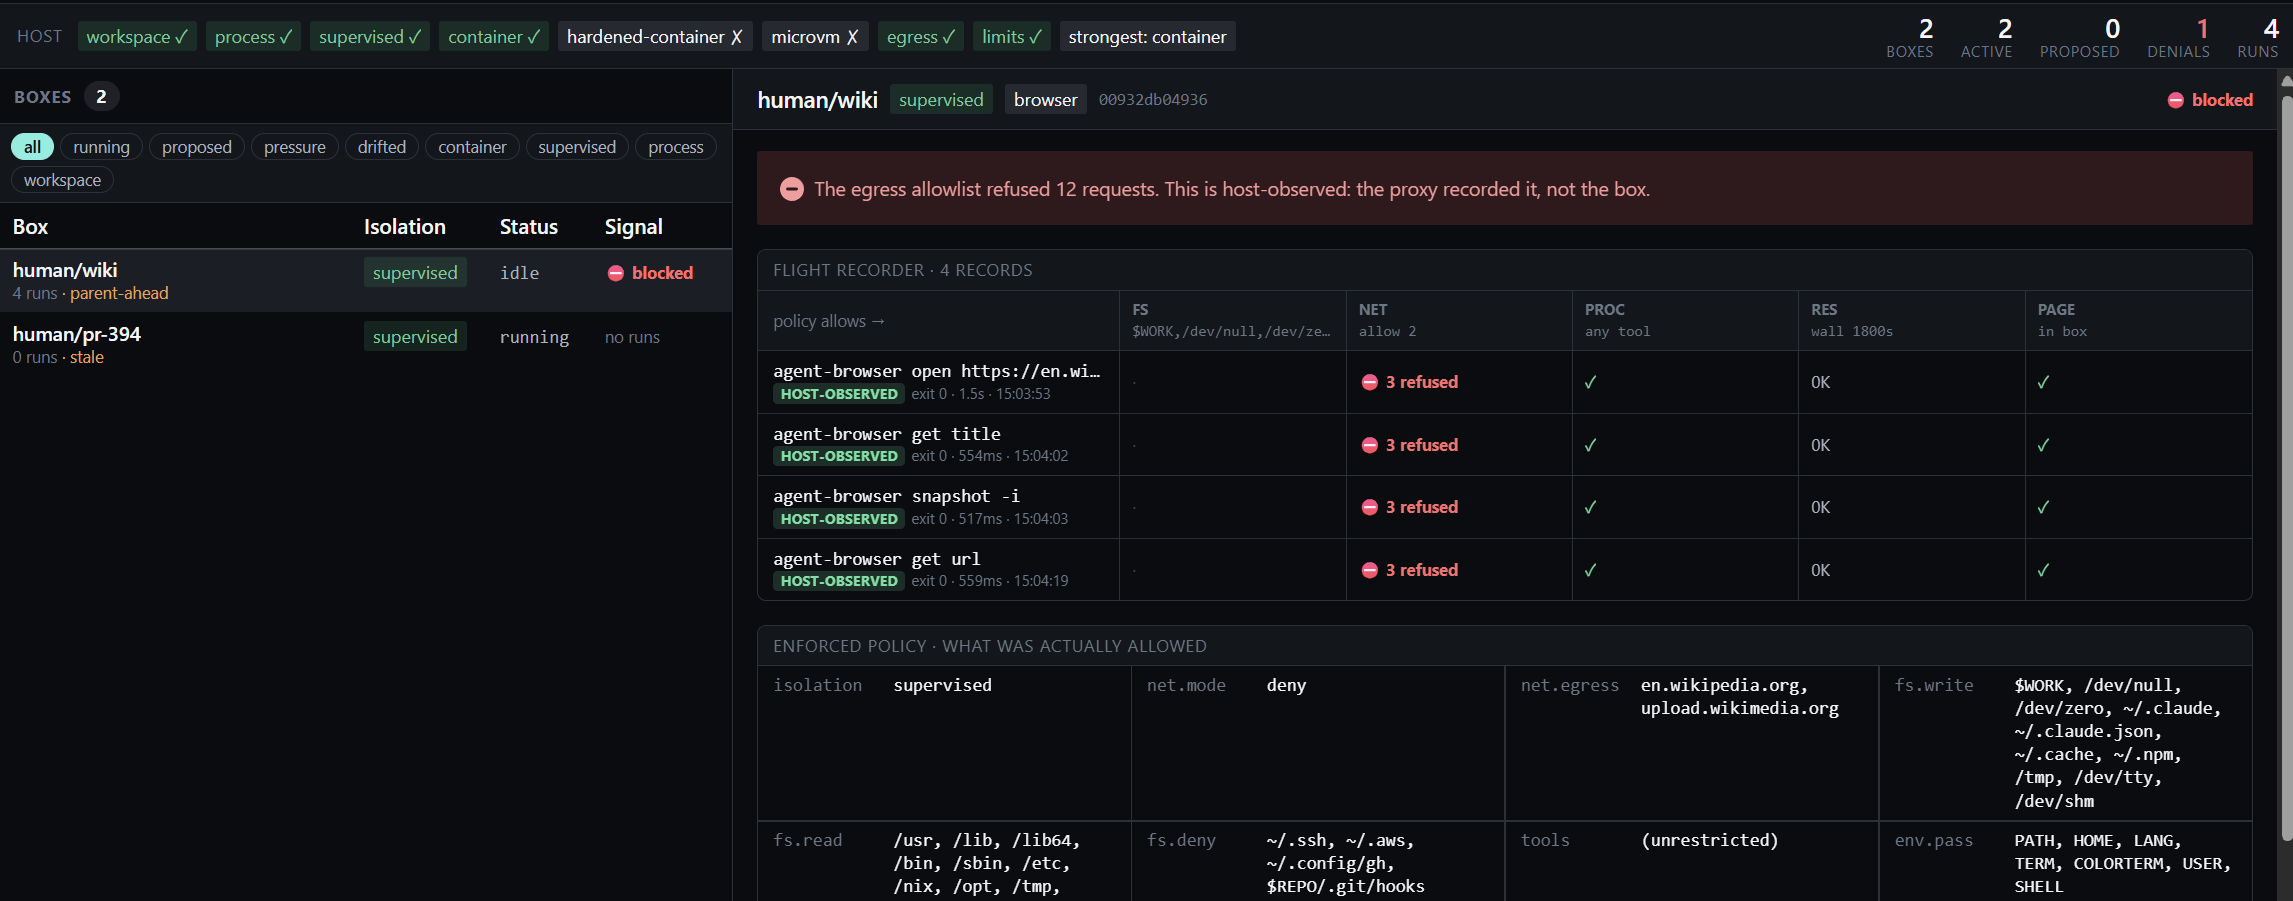Select the 'all' box filter
This screenshot has width=2293, height=901.
coord(32,147)
